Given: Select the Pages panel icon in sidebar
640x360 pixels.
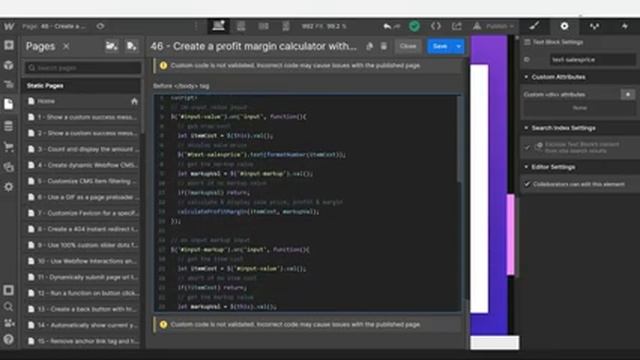Looking at the screenshot, I should (x=9, y=104).
